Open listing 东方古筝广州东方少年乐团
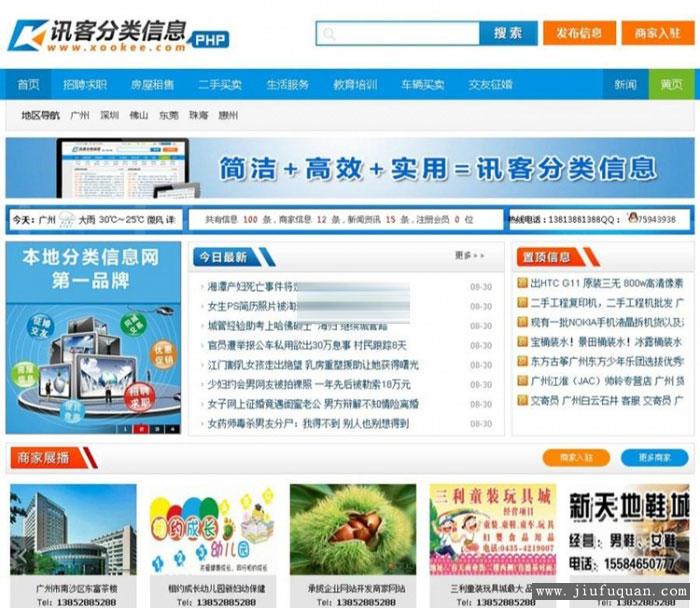 [607, 361]
